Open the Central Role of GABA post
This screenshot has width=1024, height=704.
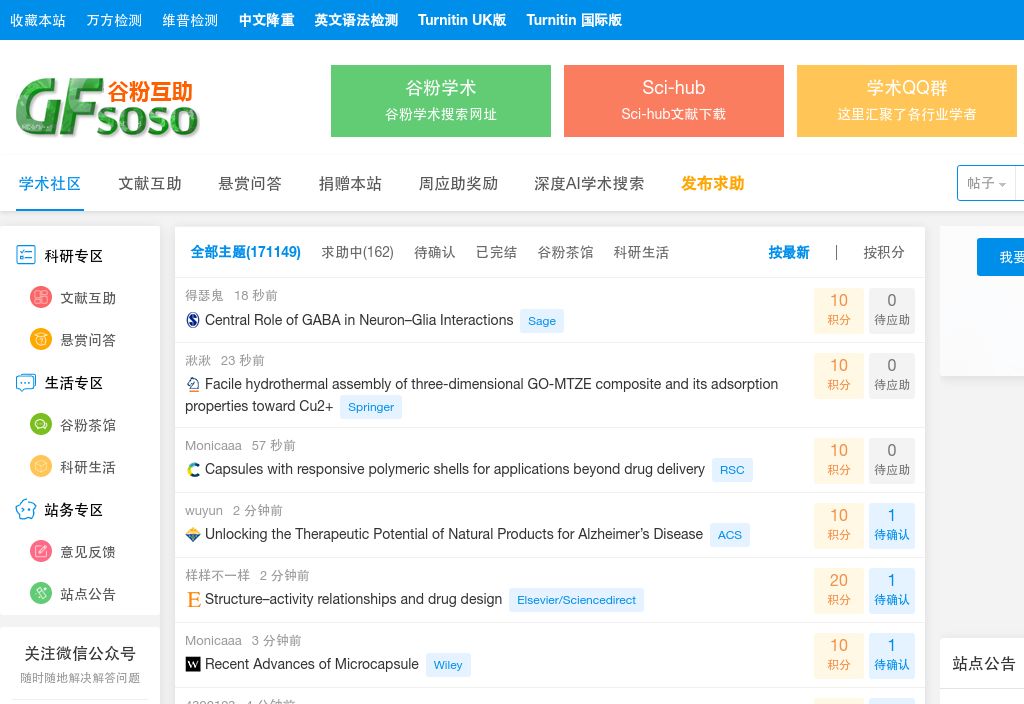tap(358, 320)
